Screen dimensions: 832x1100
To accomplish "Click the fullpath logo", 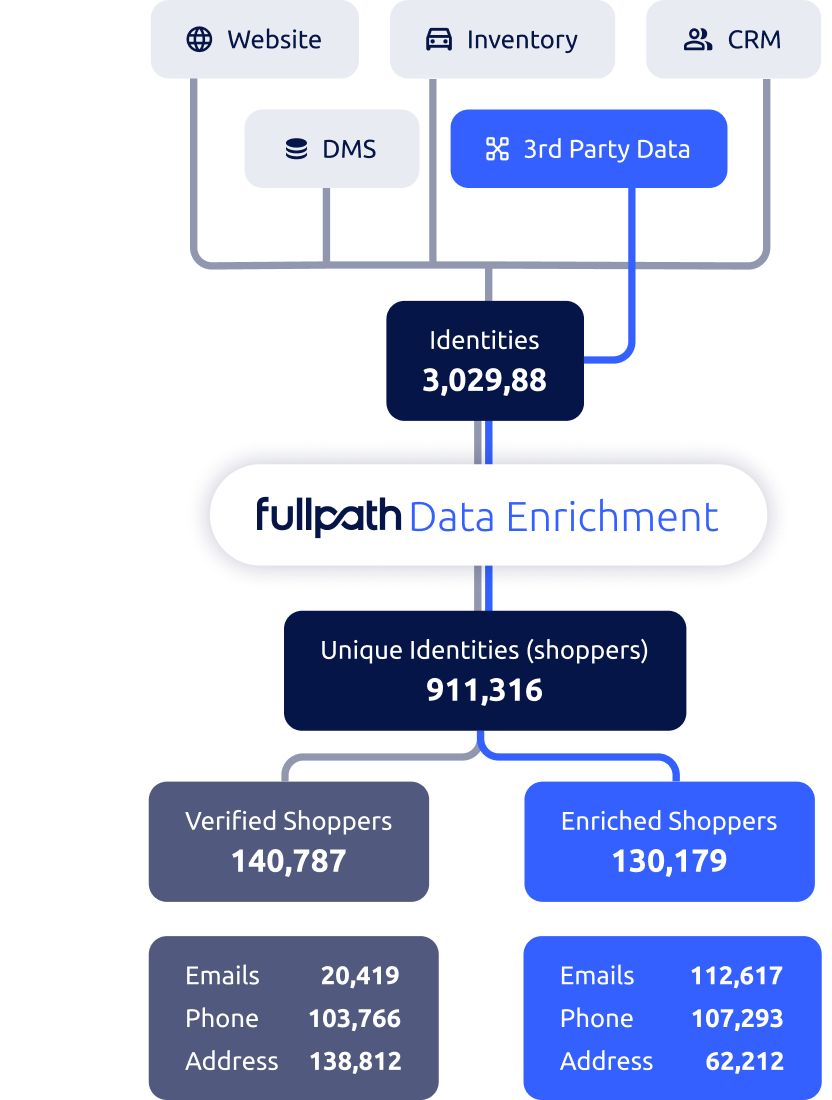I will [x=330, y=515].
